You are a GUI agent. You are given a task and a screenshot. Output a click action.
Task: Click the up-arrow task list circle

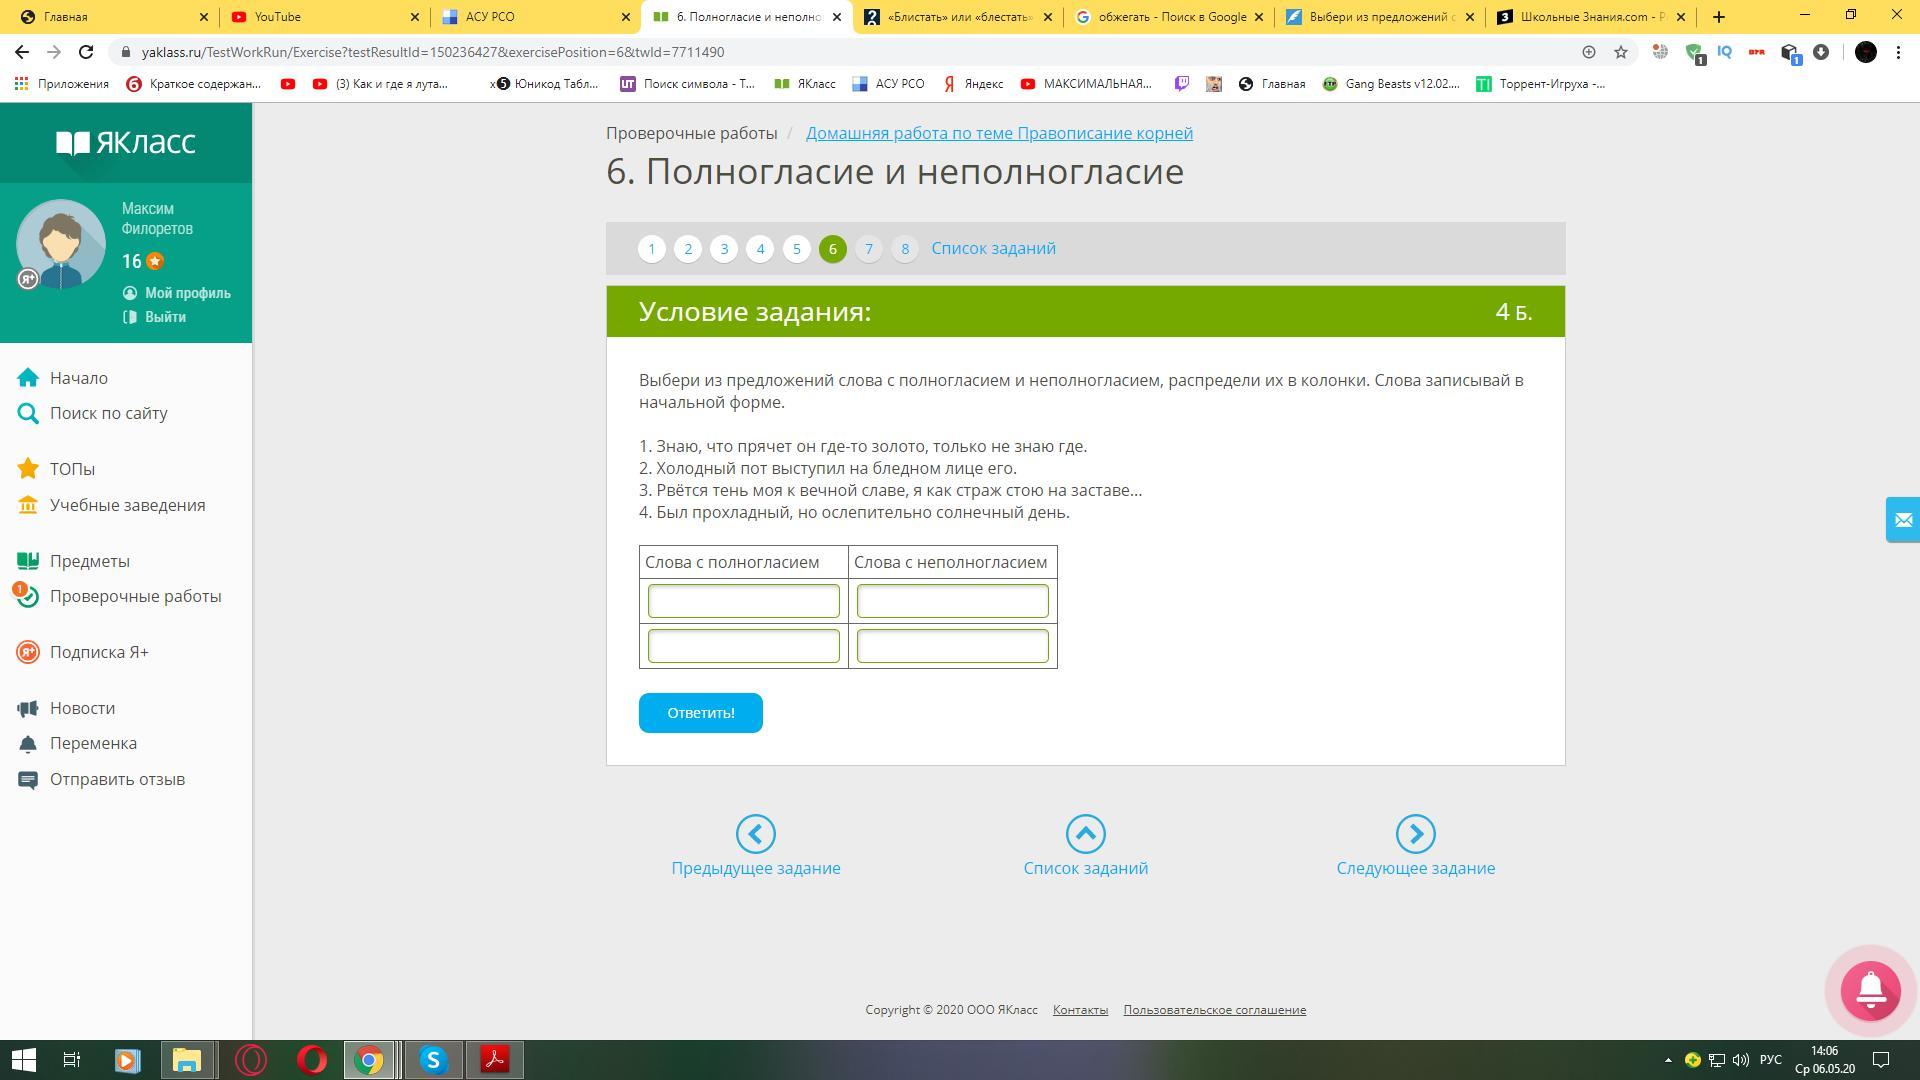(x=1085, y=834)
